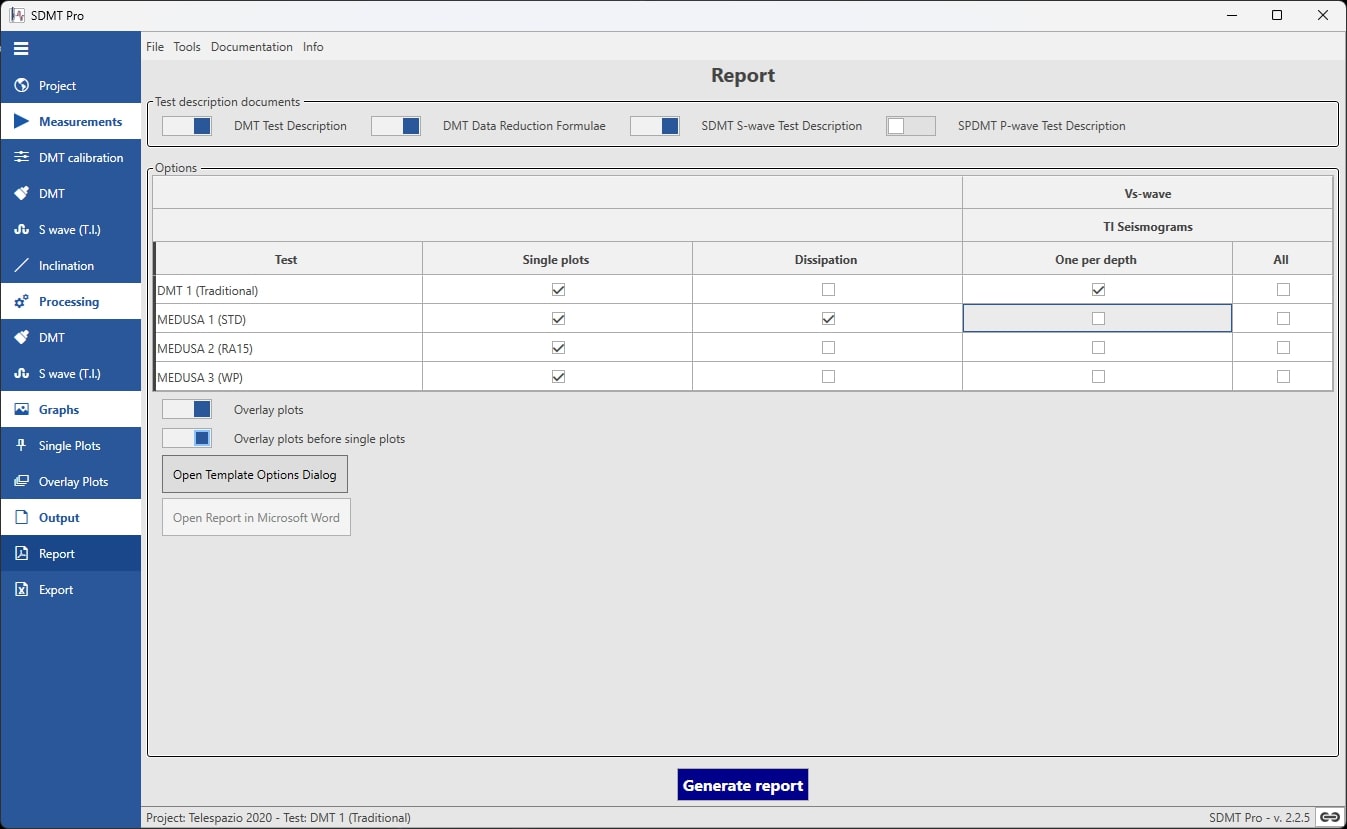Toggle the Overlay plots switch

click(x=187, y=409)
